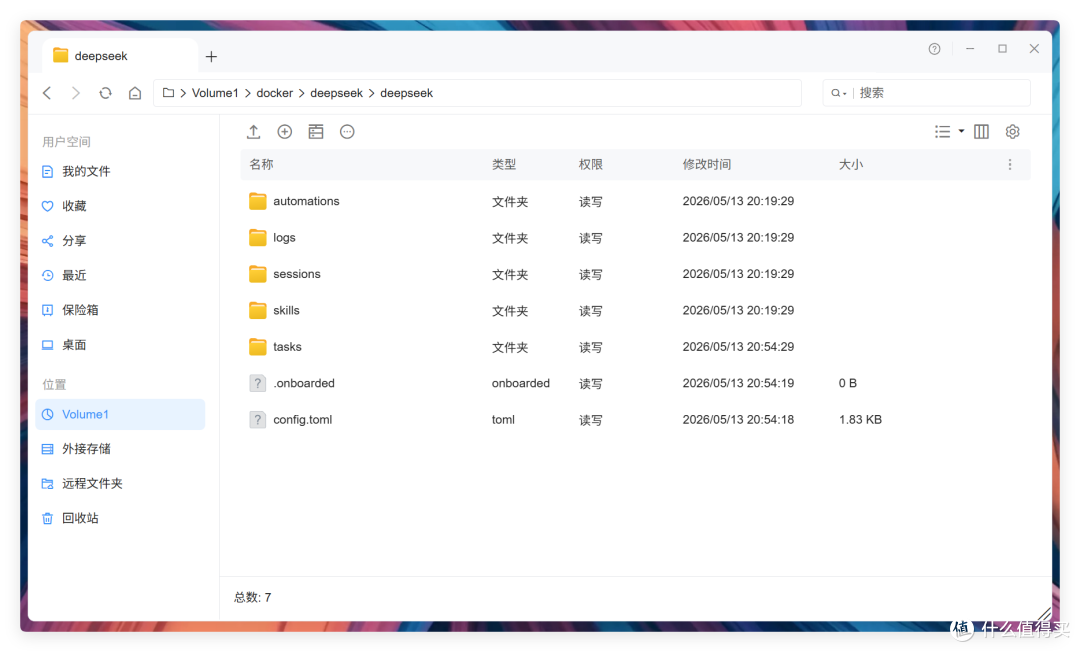
Task: Click the file operations icon in the toolbar
Action: (x=316, y=132)
